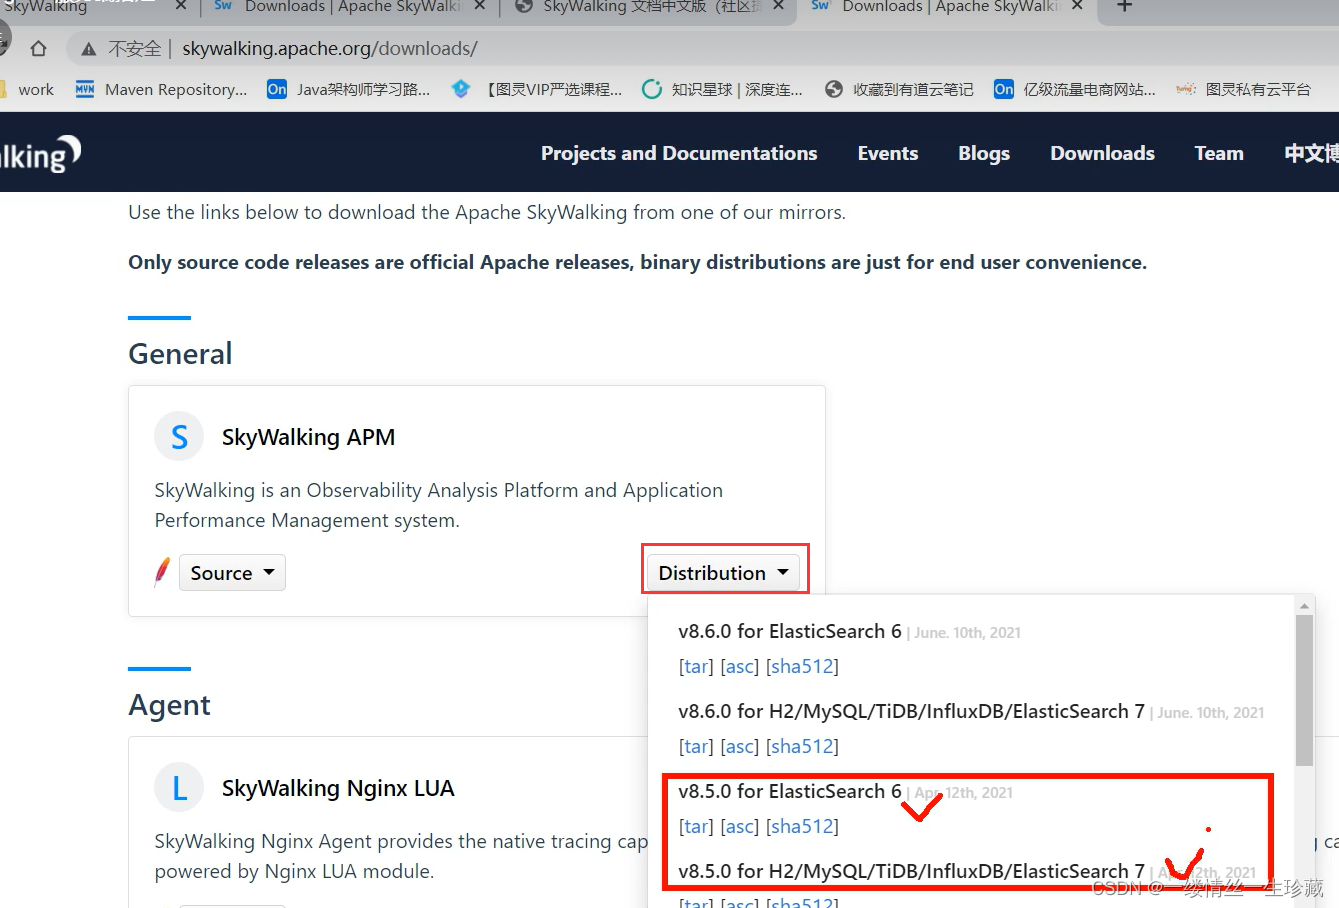Open the 收藏到有道云笔记 bookmark icon
This screenshot has height=908, width=1339.
[834, 89]
